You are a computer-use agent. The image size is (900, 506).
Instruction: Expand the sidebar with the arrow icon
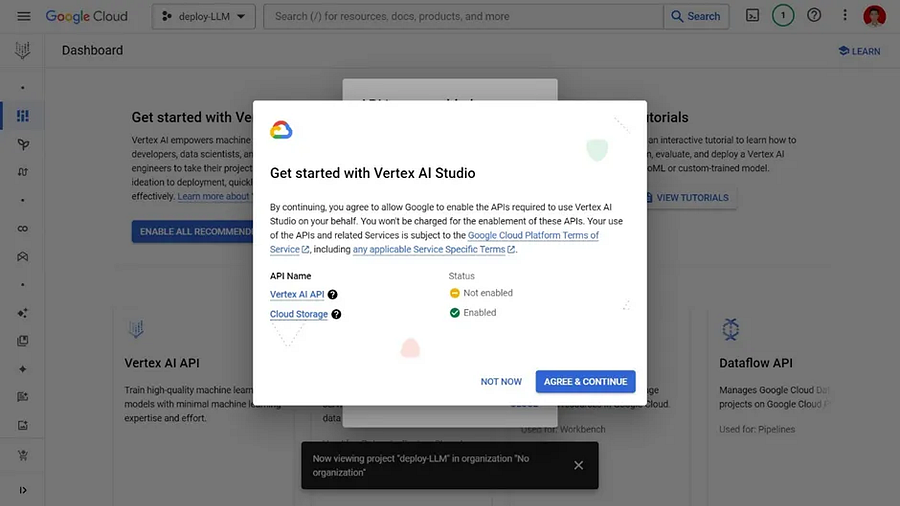click(22, 490)
